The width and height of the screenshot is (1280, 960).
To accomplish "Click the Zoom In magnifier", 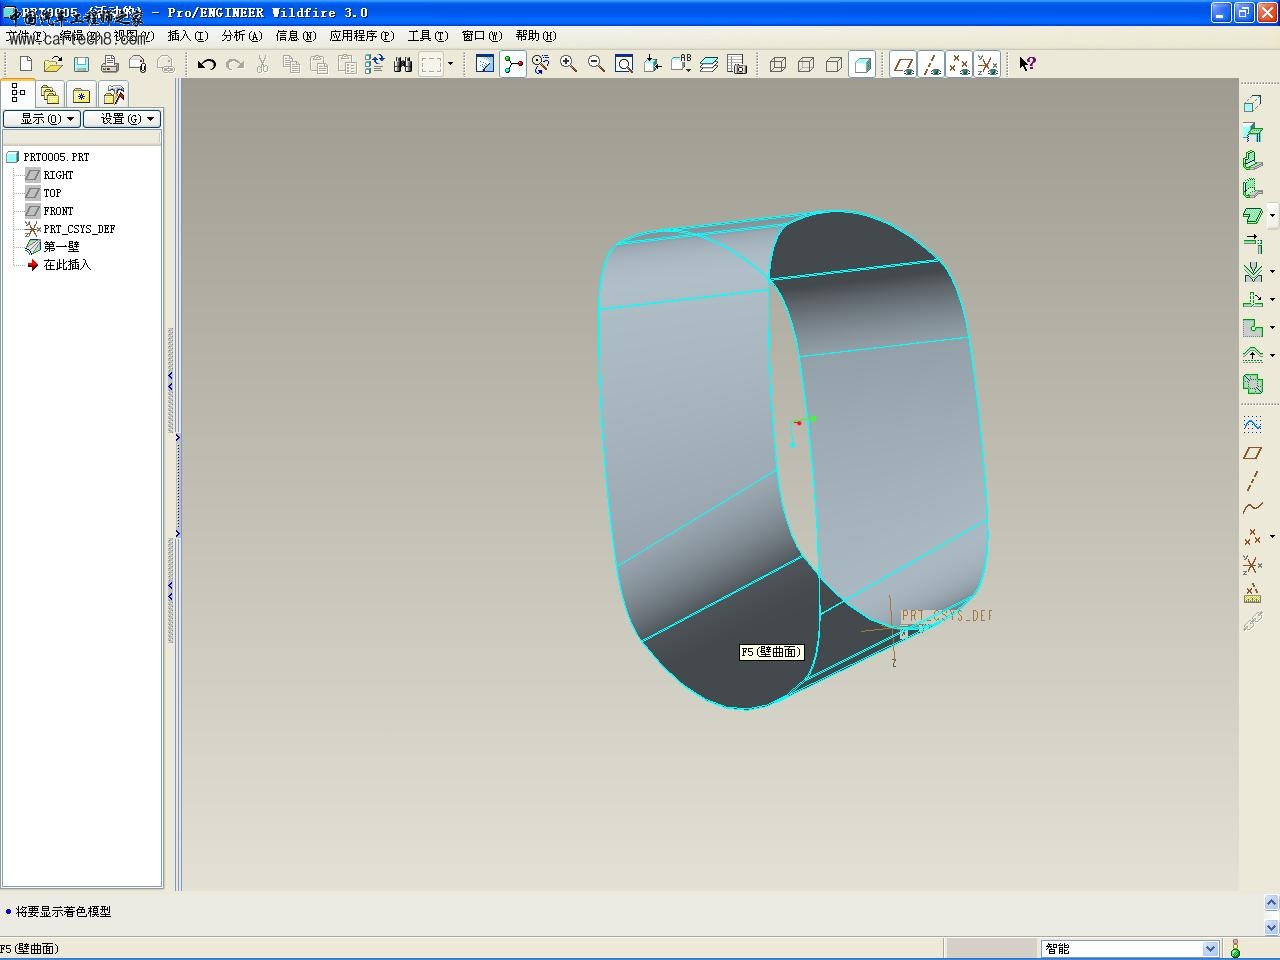I will pos(569,64).
